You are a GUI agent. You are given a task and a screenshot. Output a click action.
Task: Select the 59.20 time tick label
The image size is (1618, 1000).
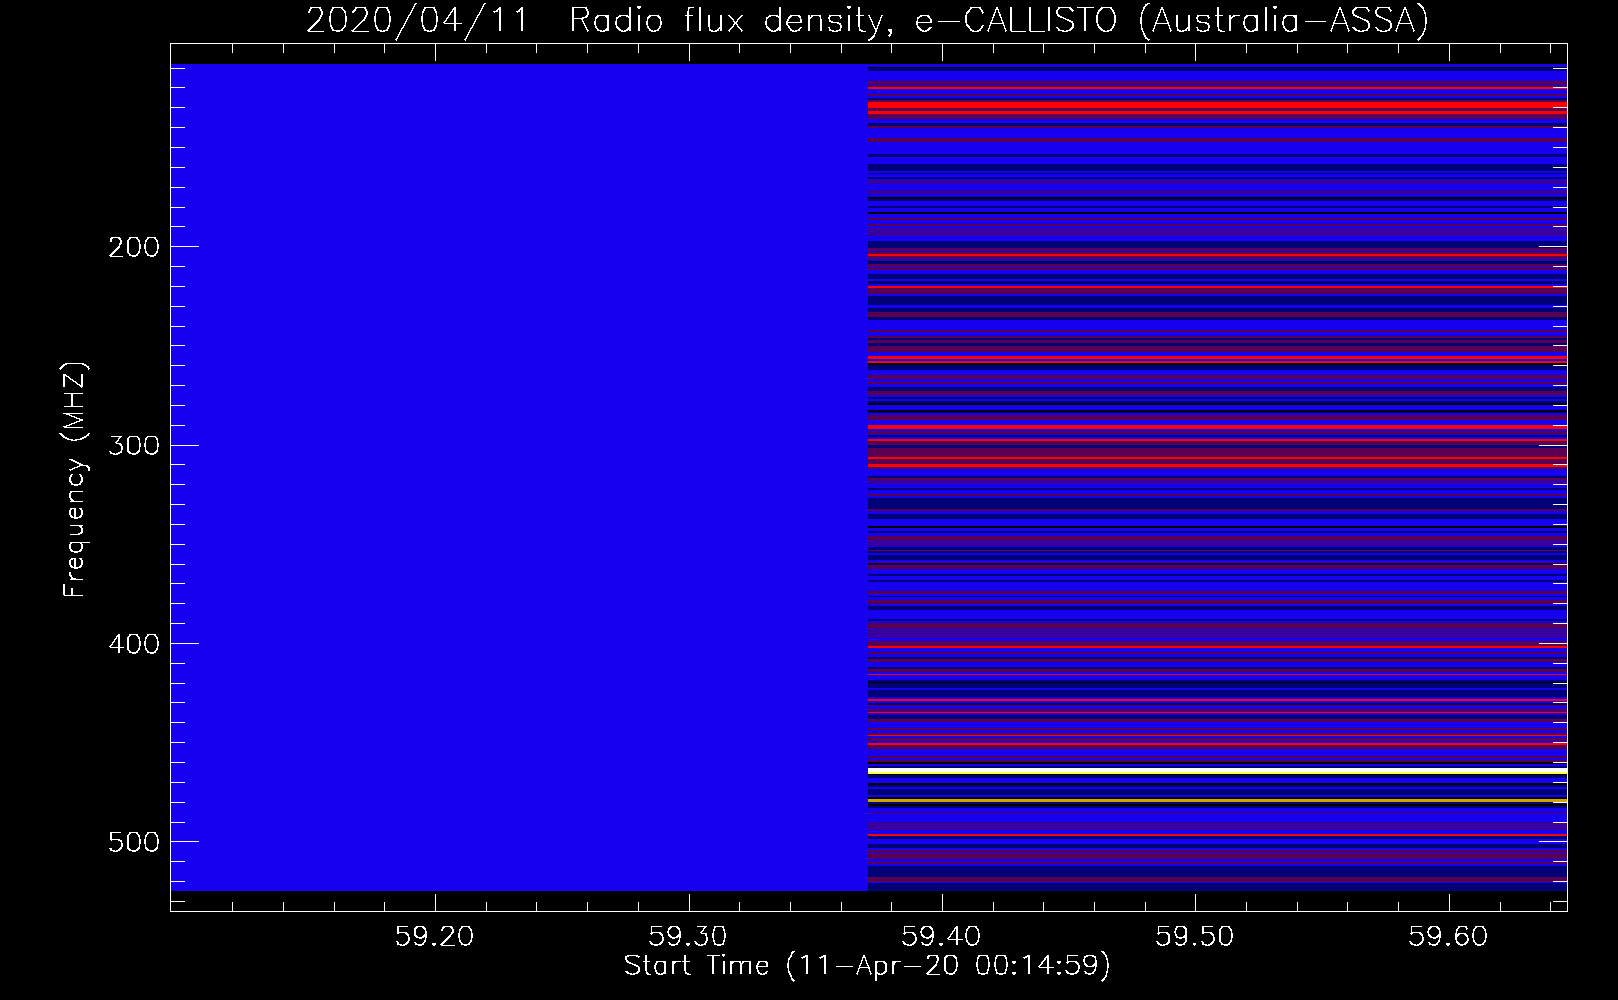(x=434, y=937)
